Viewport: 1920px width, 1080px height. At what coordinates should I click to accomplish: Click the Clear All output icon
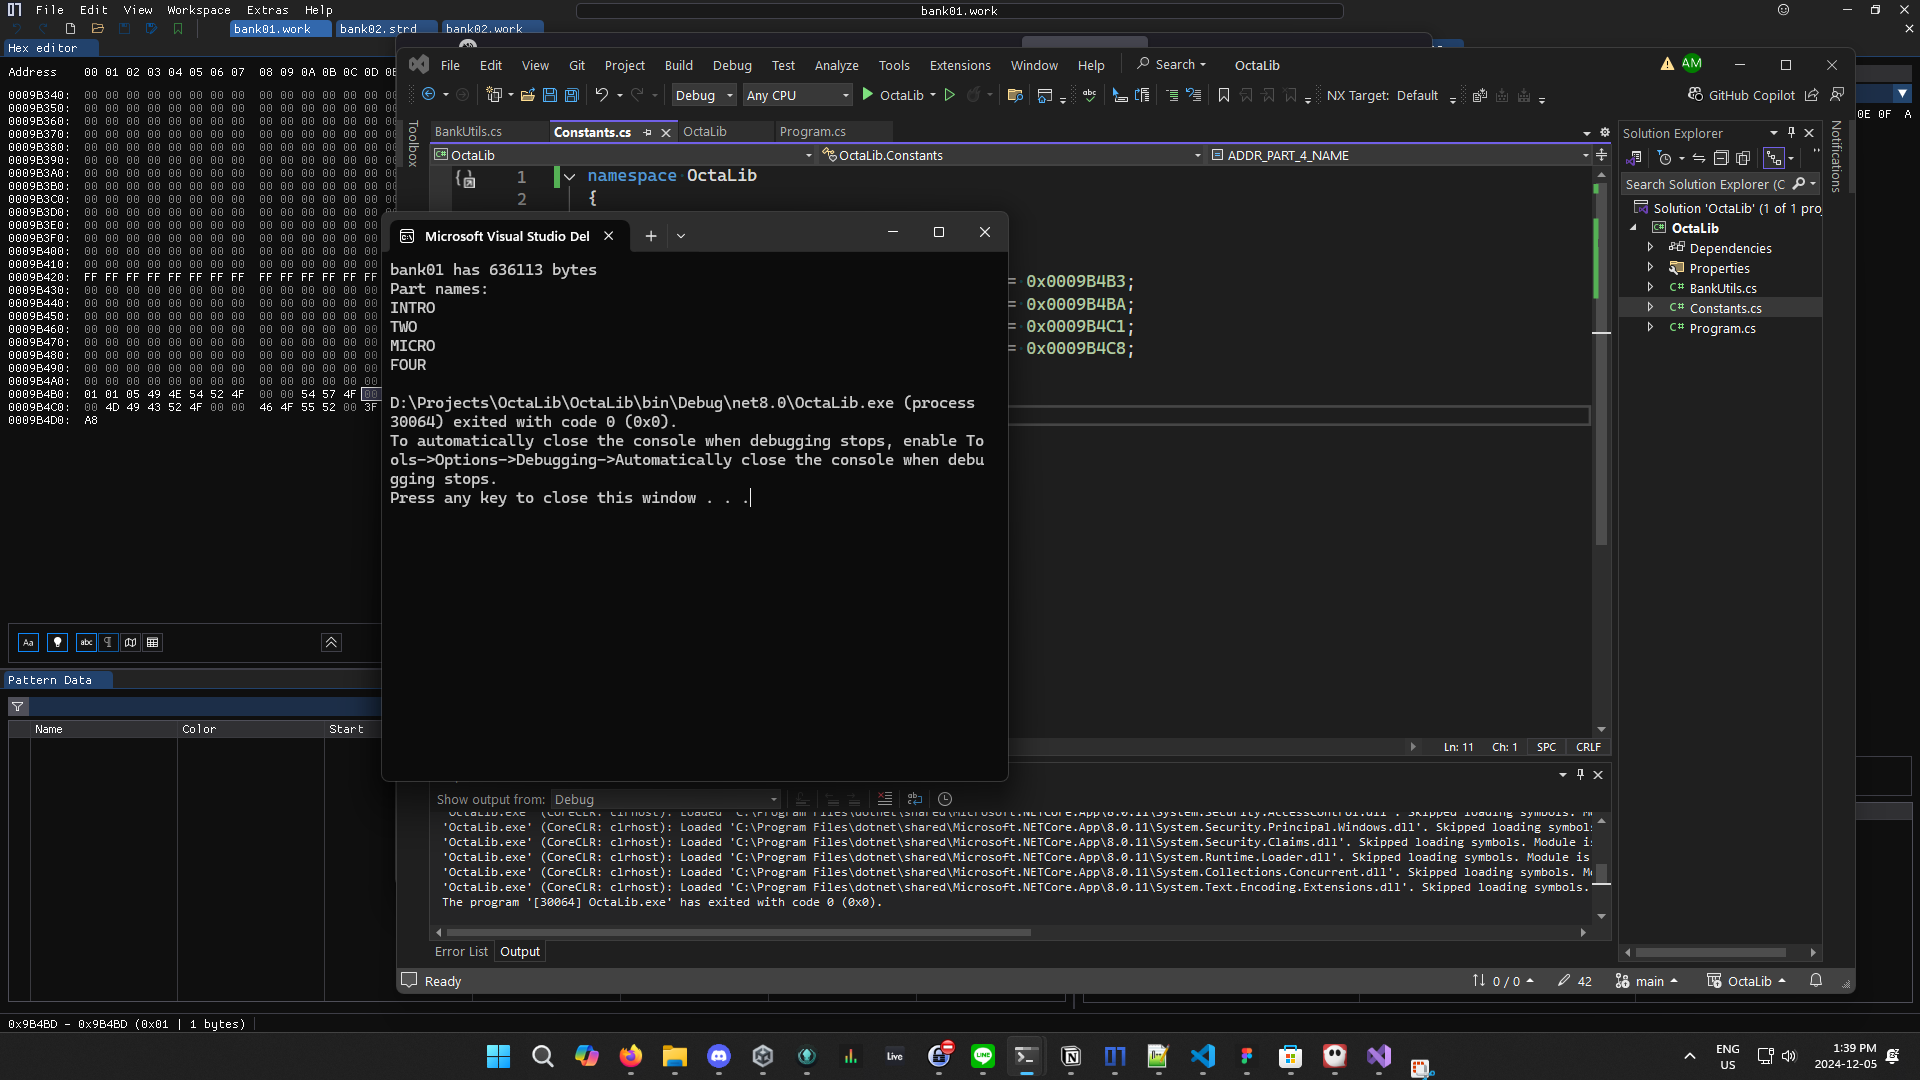[x=884, y=799]
